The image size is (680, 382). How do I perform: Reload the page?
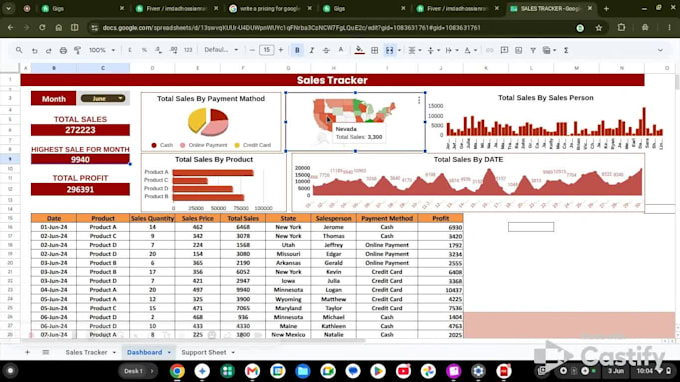tap(42, 28)
